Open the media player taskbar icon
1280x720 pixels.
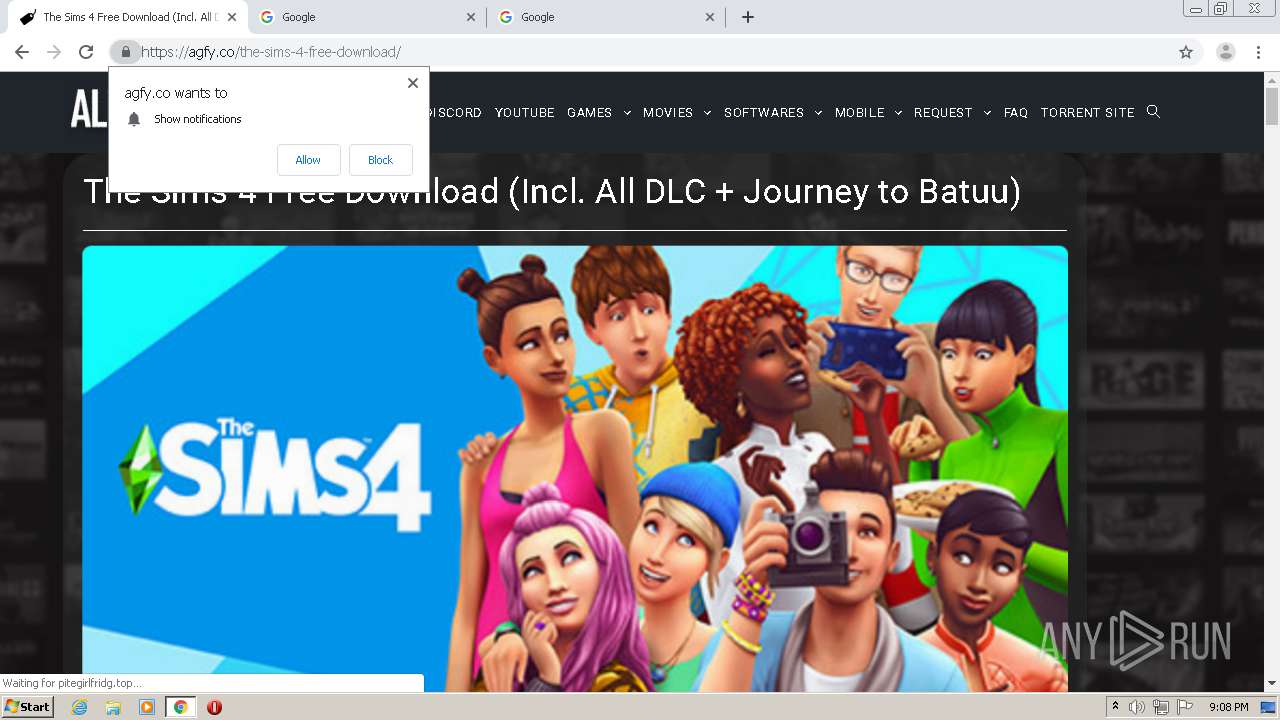click(147, 707)
